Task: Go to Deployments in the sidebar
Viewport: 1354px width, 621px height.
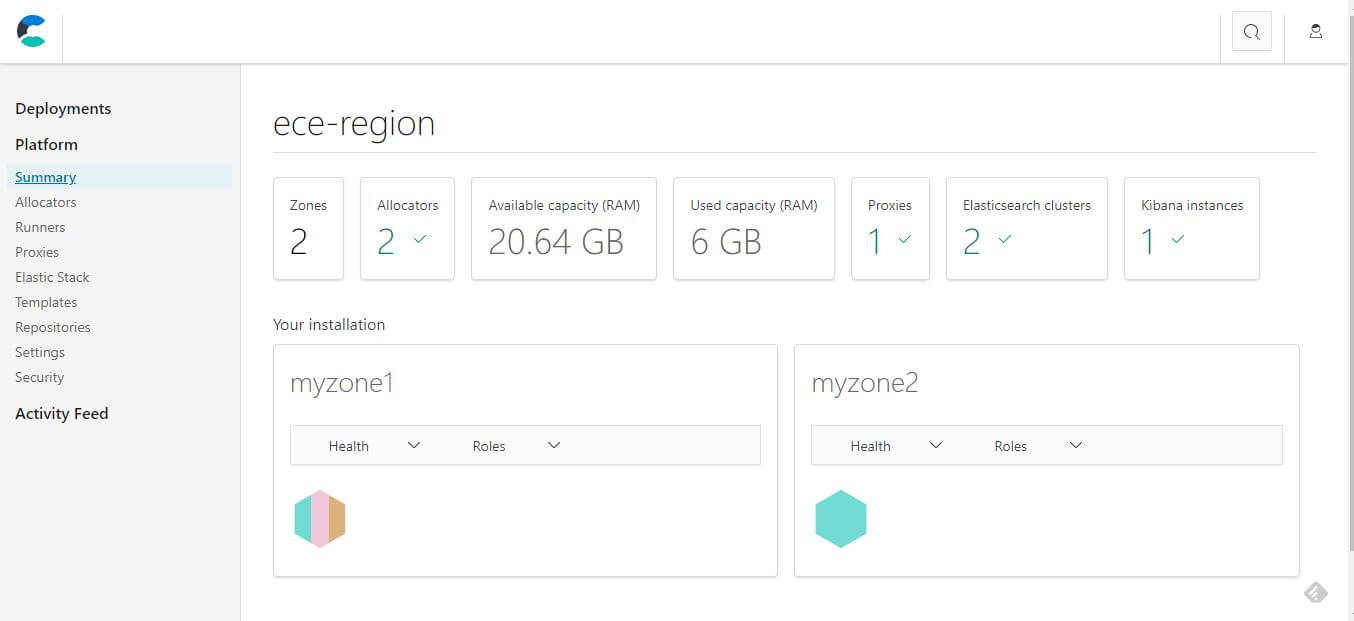Action: tap(63, 109)
